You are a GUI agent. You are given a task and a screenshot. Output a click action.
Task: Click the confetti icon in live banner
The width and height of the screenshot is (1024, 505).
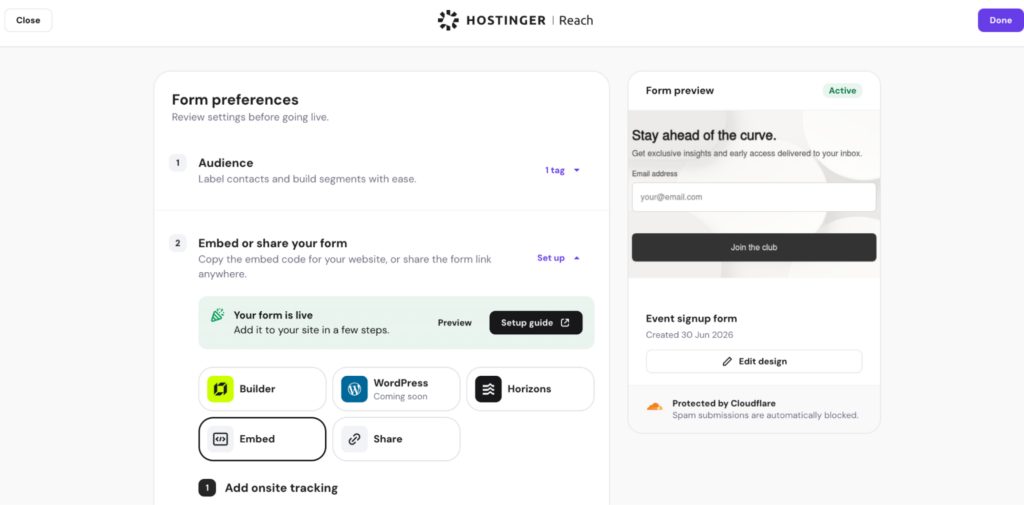coord(217,316)
